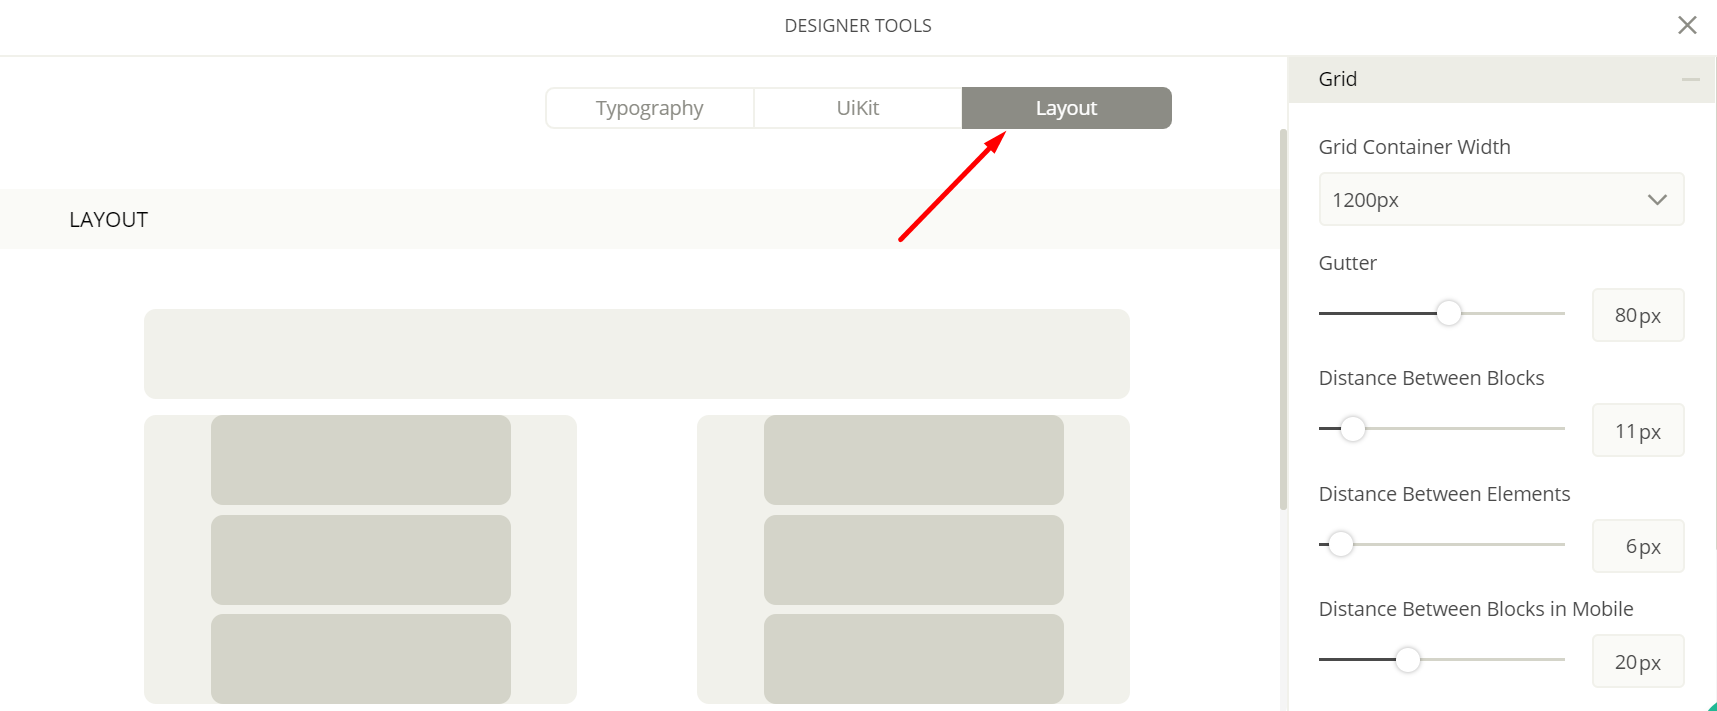Image resolution: width=1717 pixels, height=711 pixels.
Task: Click the full-width top block in the preview
Action: click(636, 354)
